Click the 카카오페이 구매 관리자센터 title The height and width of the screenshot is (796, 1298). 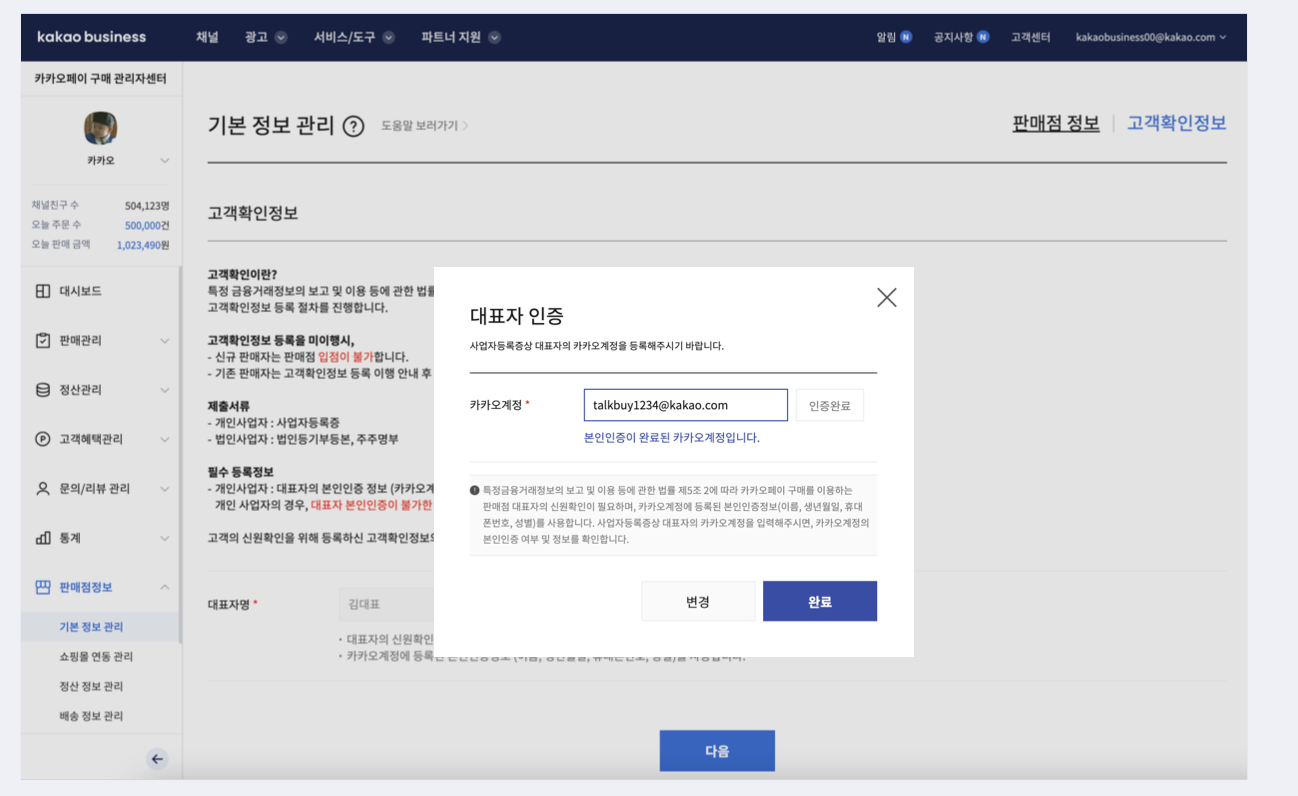[x=100, y=78]
